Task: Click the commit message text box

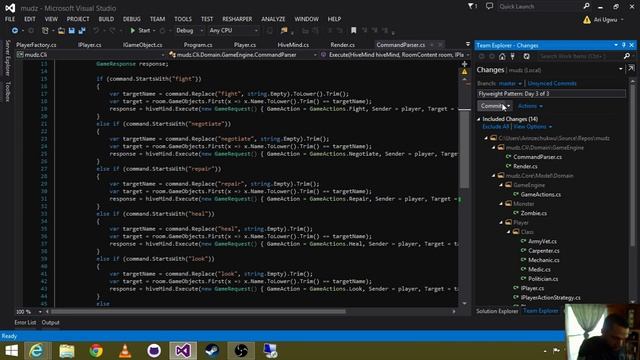Action: point(551,94)
